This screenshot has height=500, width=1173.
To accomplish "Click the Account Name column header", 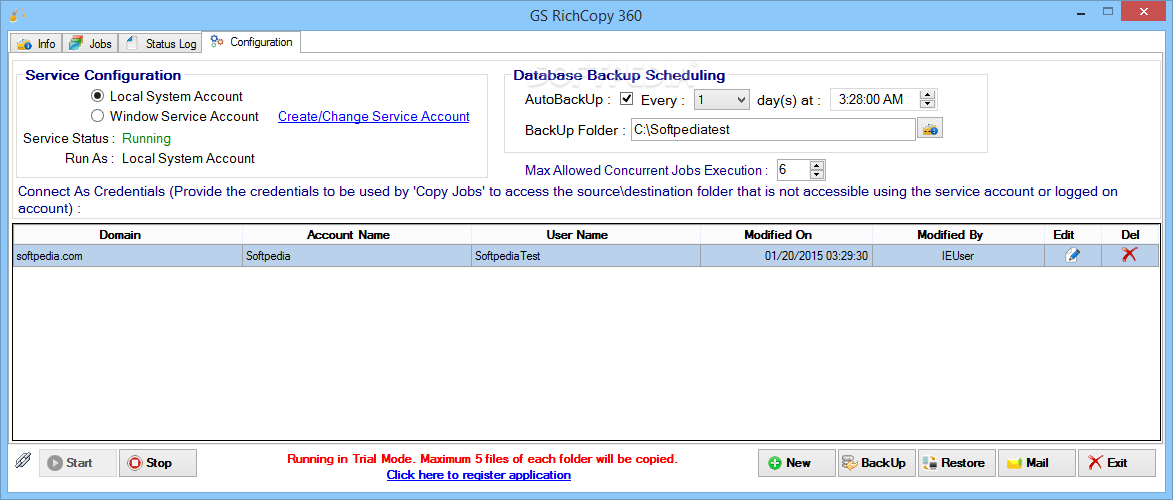I will [x=357, y=234].
